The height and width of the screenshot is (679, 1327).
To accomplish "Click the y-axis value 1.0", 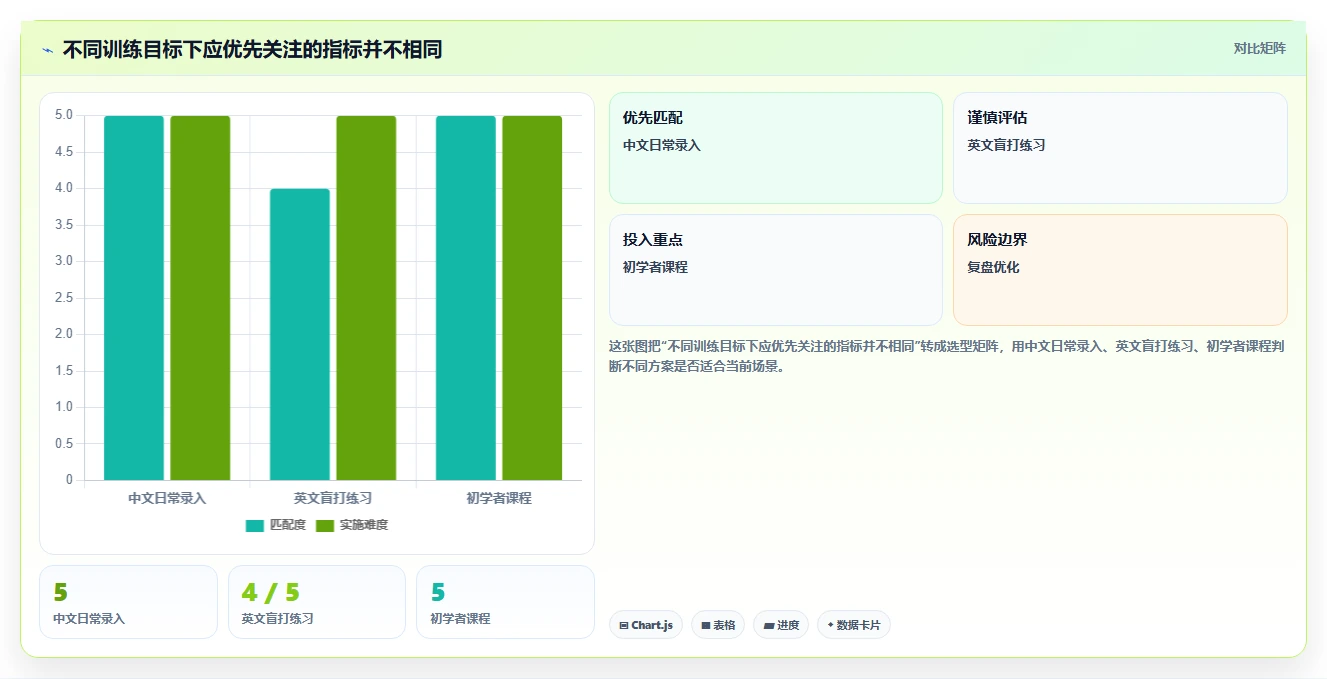I will click(63, 407).
